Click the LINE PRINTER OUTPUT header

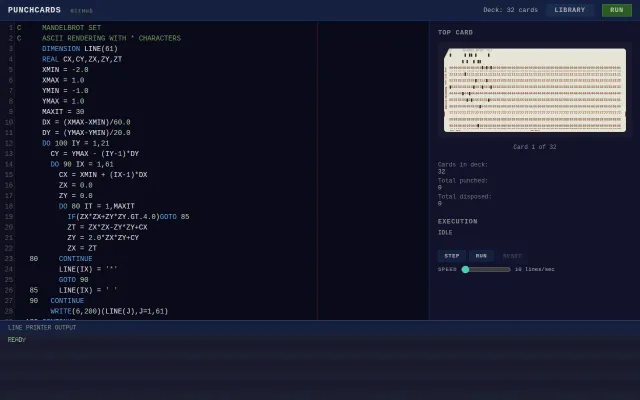point(42,328)
